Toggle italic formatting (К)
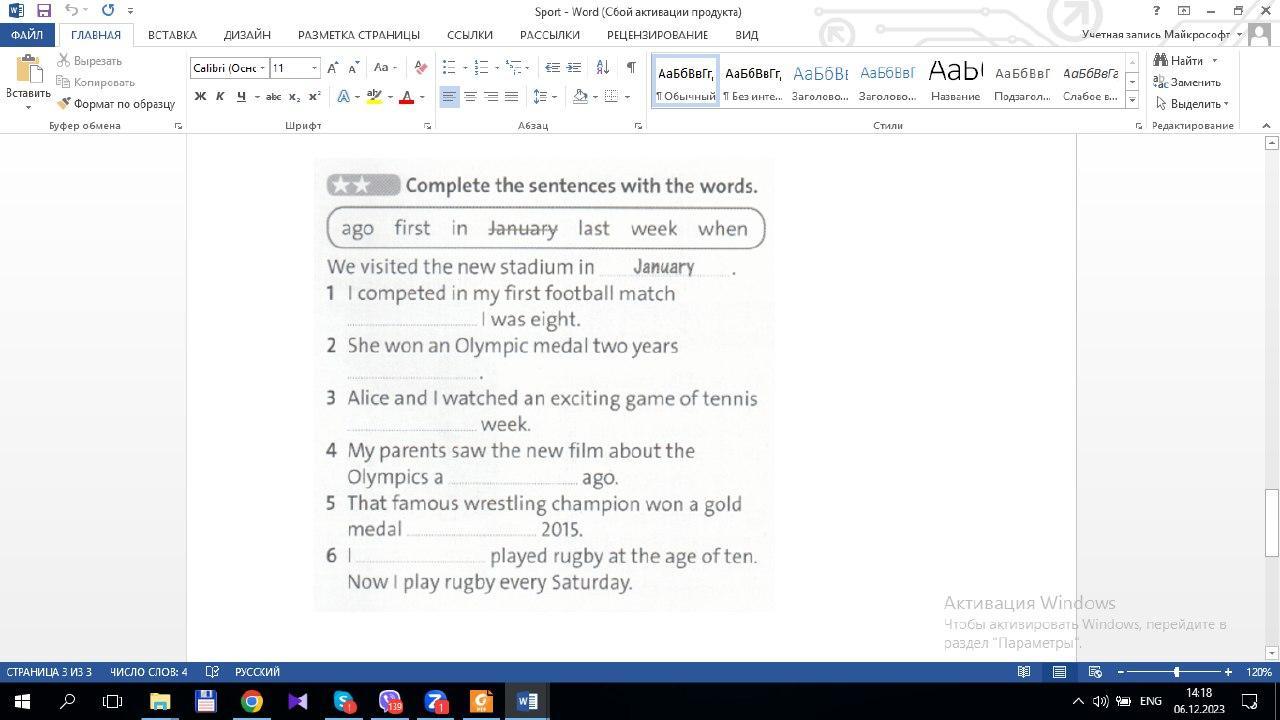The height and width of the screenshot is (720, 1280). (220, 97)
